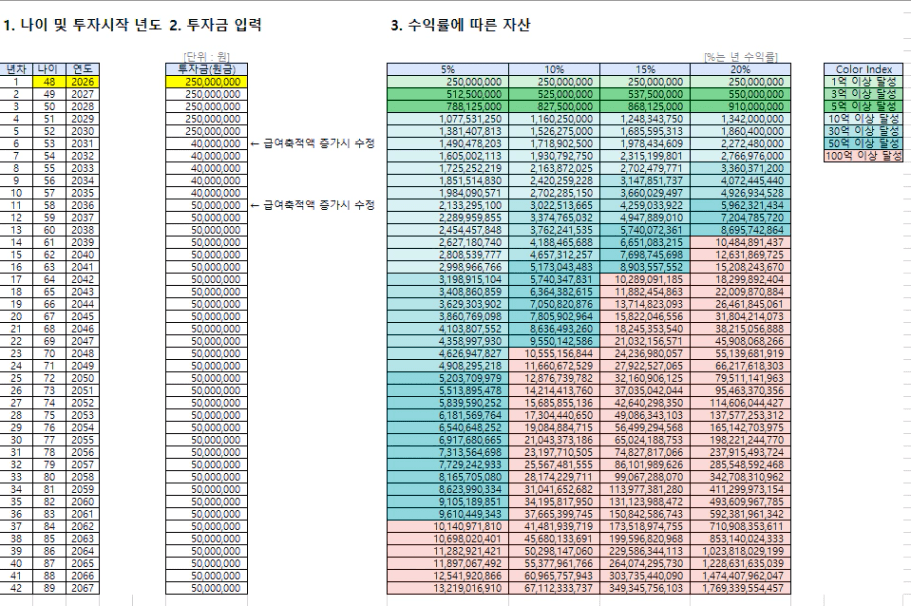Click the '2. 투자금 입력' heading
The image size is (911, 606).
216,25
